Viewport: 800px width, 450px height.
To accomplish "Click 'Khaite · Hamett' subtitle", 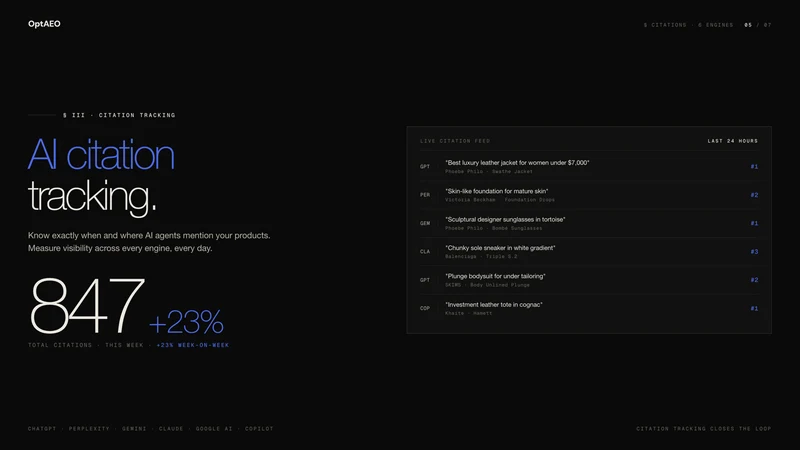I will (468, 313).
